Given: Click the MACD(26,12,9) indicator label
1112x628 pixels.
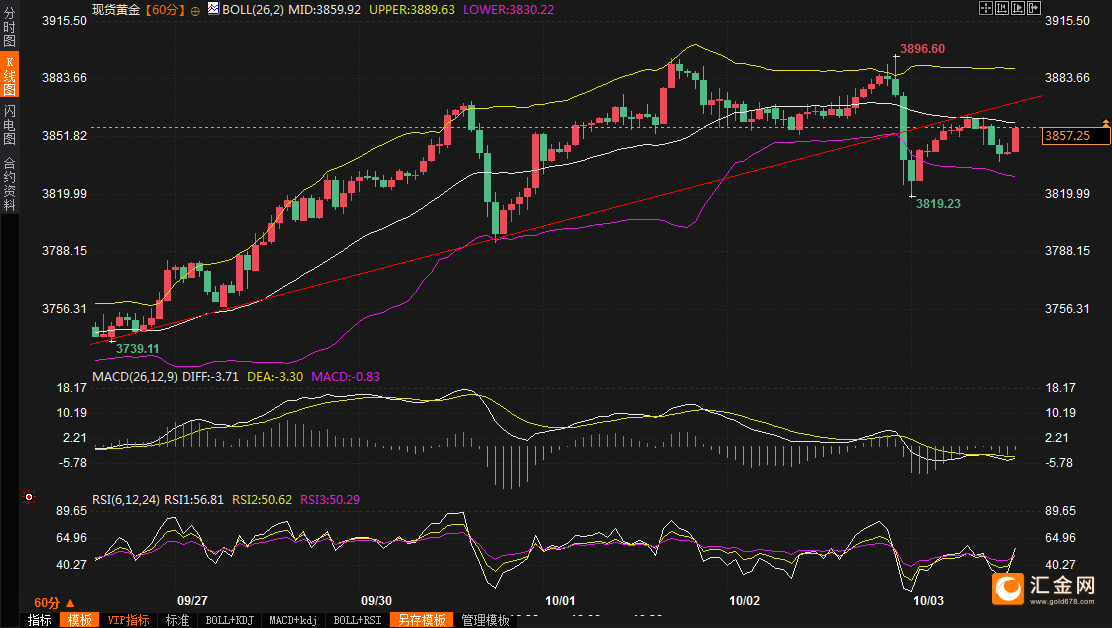Looking at the screenshot, I should 135,376.
